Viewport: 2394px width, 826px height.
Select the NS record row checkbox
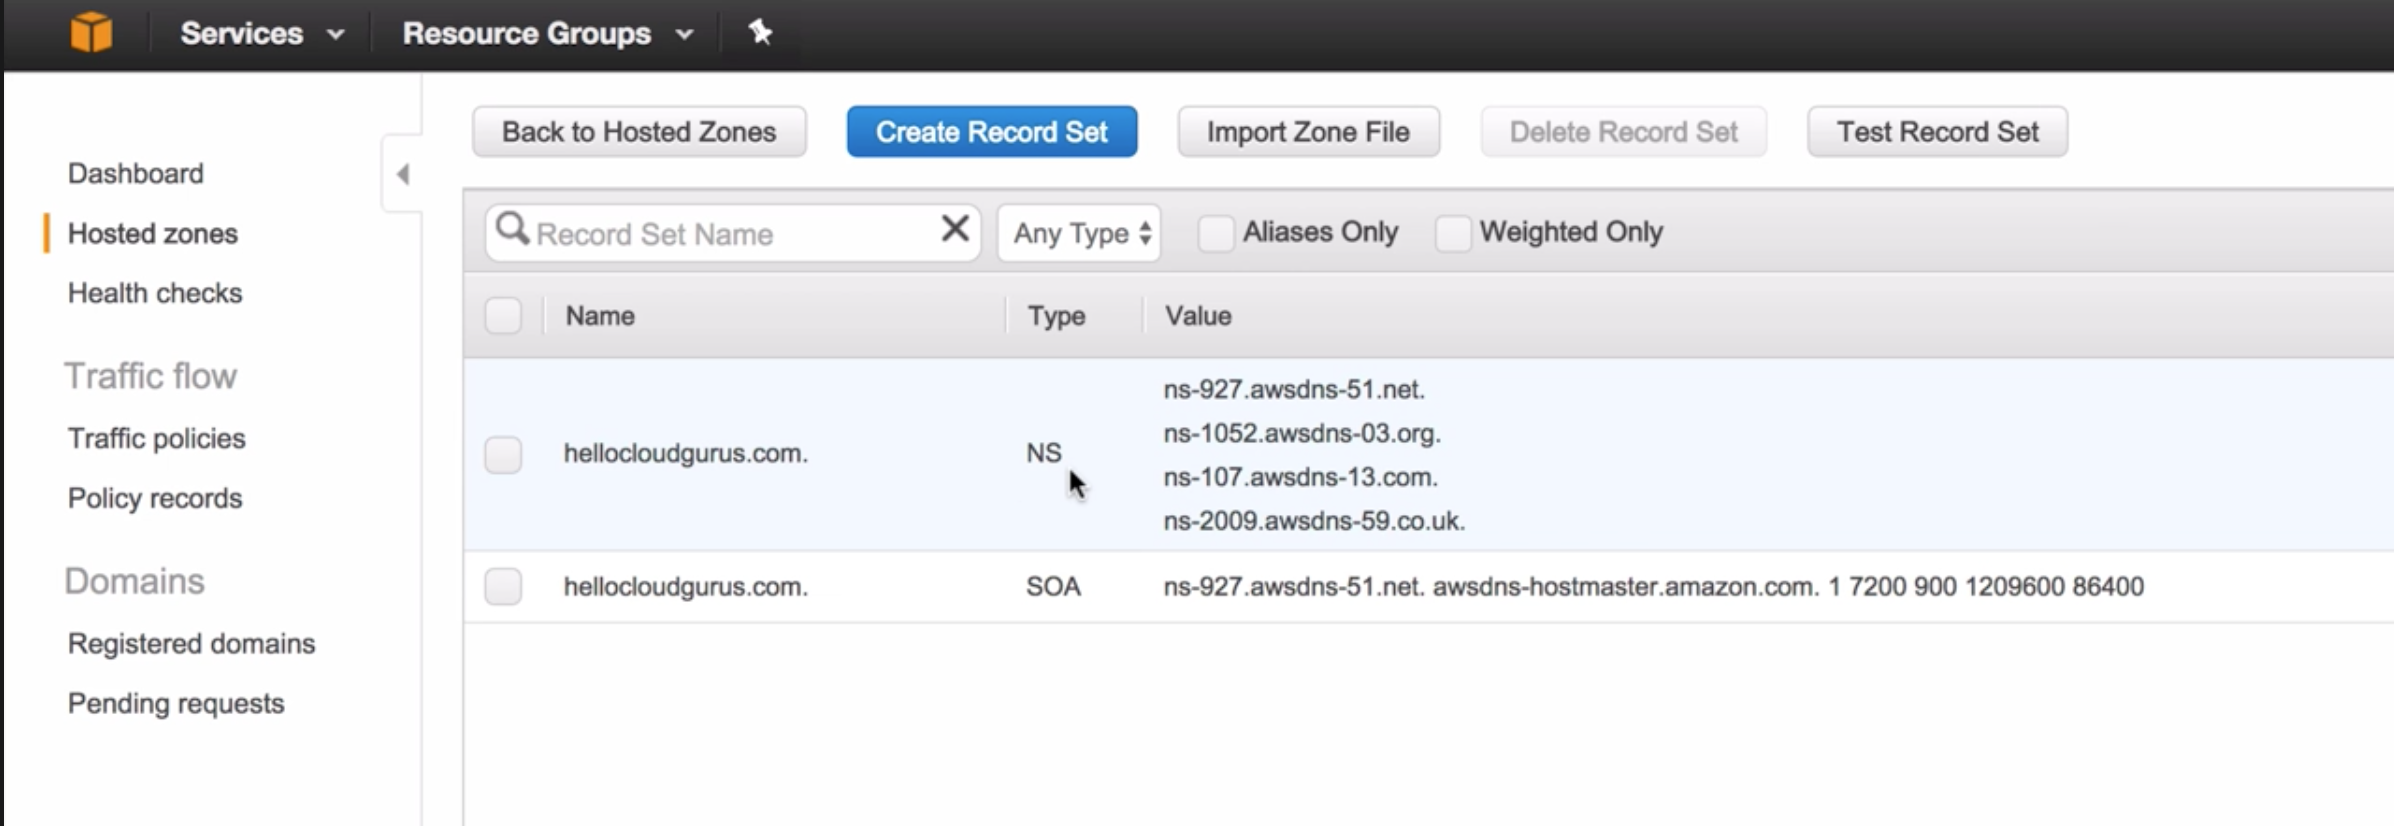point(503,455)
